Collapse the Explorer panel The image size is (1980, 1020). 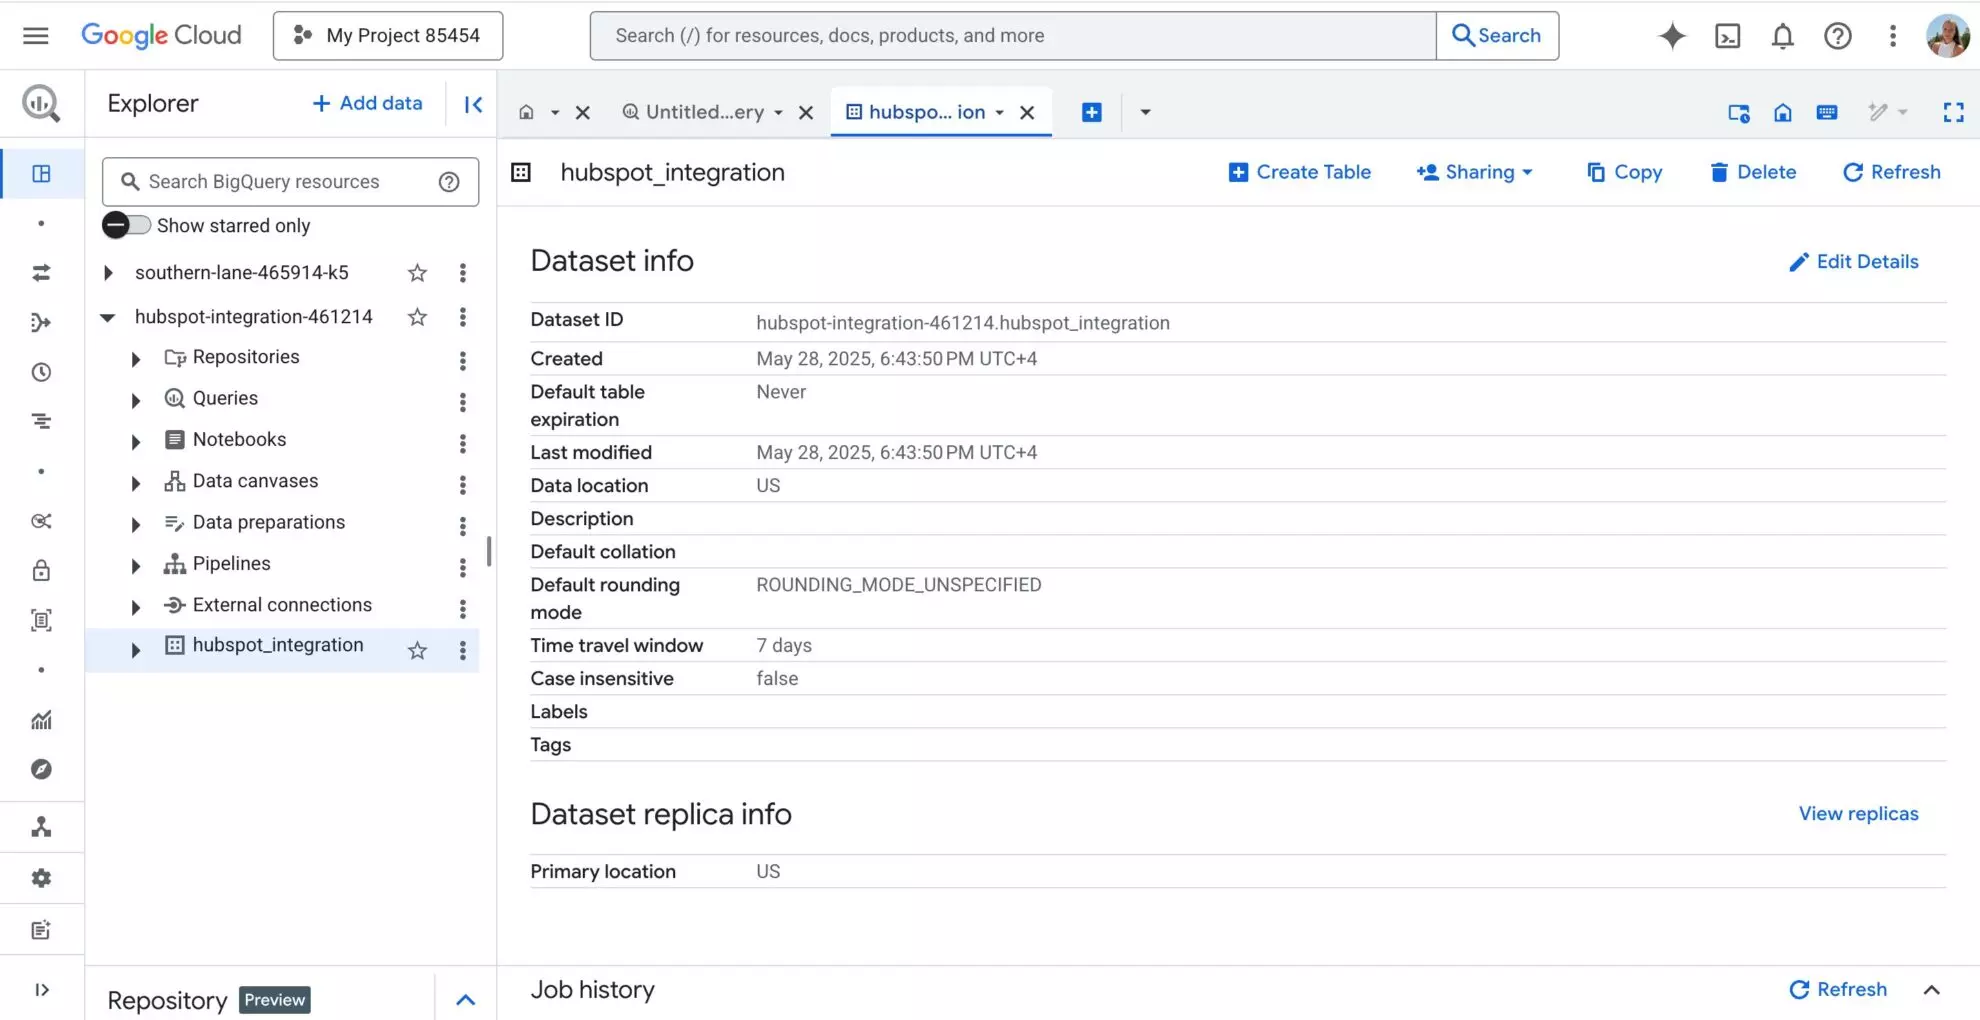473,104
